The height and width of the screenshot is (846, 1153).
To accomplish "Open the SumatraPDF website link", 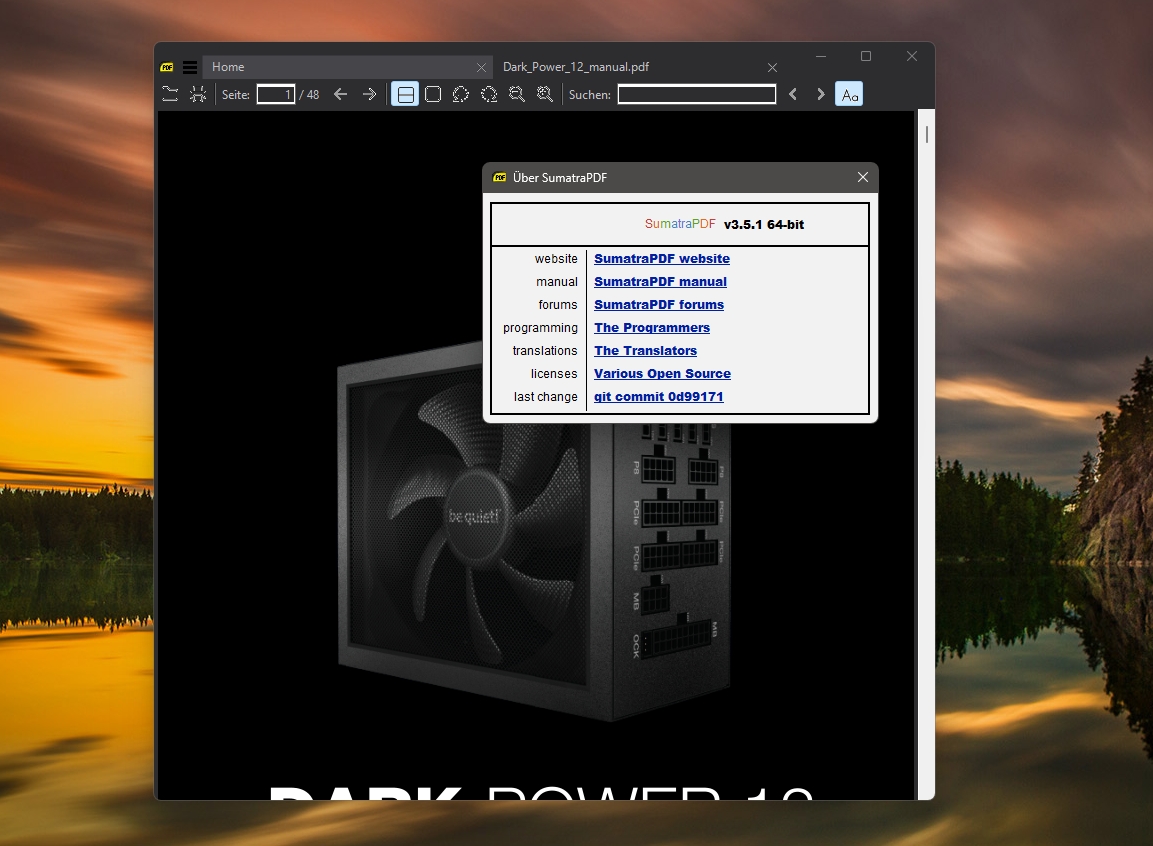I will pyautogui.click(x=662, y=259).
